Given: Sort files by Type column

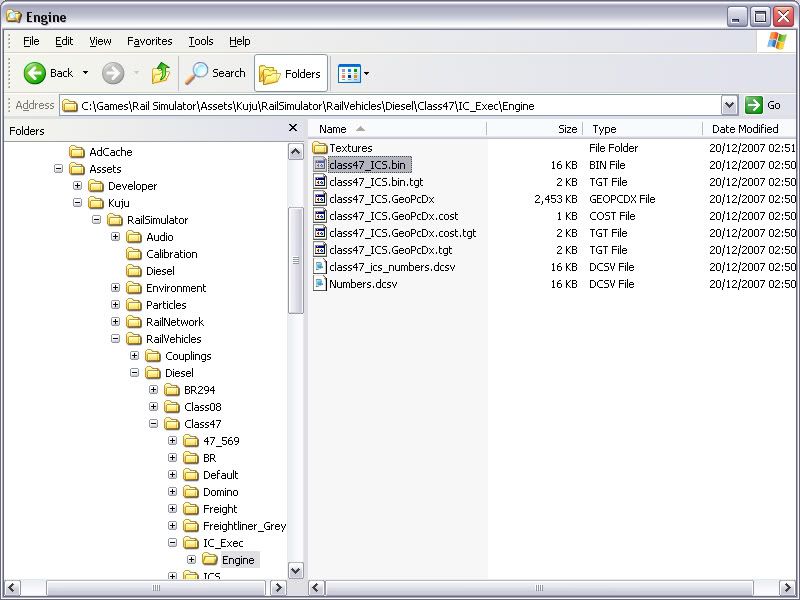Looking at the screenshot, I should (642, 129).
